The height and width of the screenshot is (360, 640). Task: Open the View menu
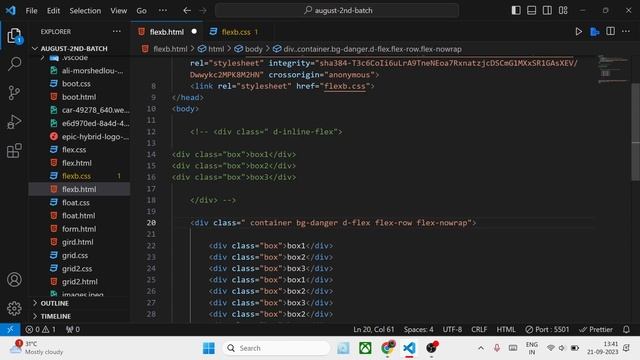(118, 11)
